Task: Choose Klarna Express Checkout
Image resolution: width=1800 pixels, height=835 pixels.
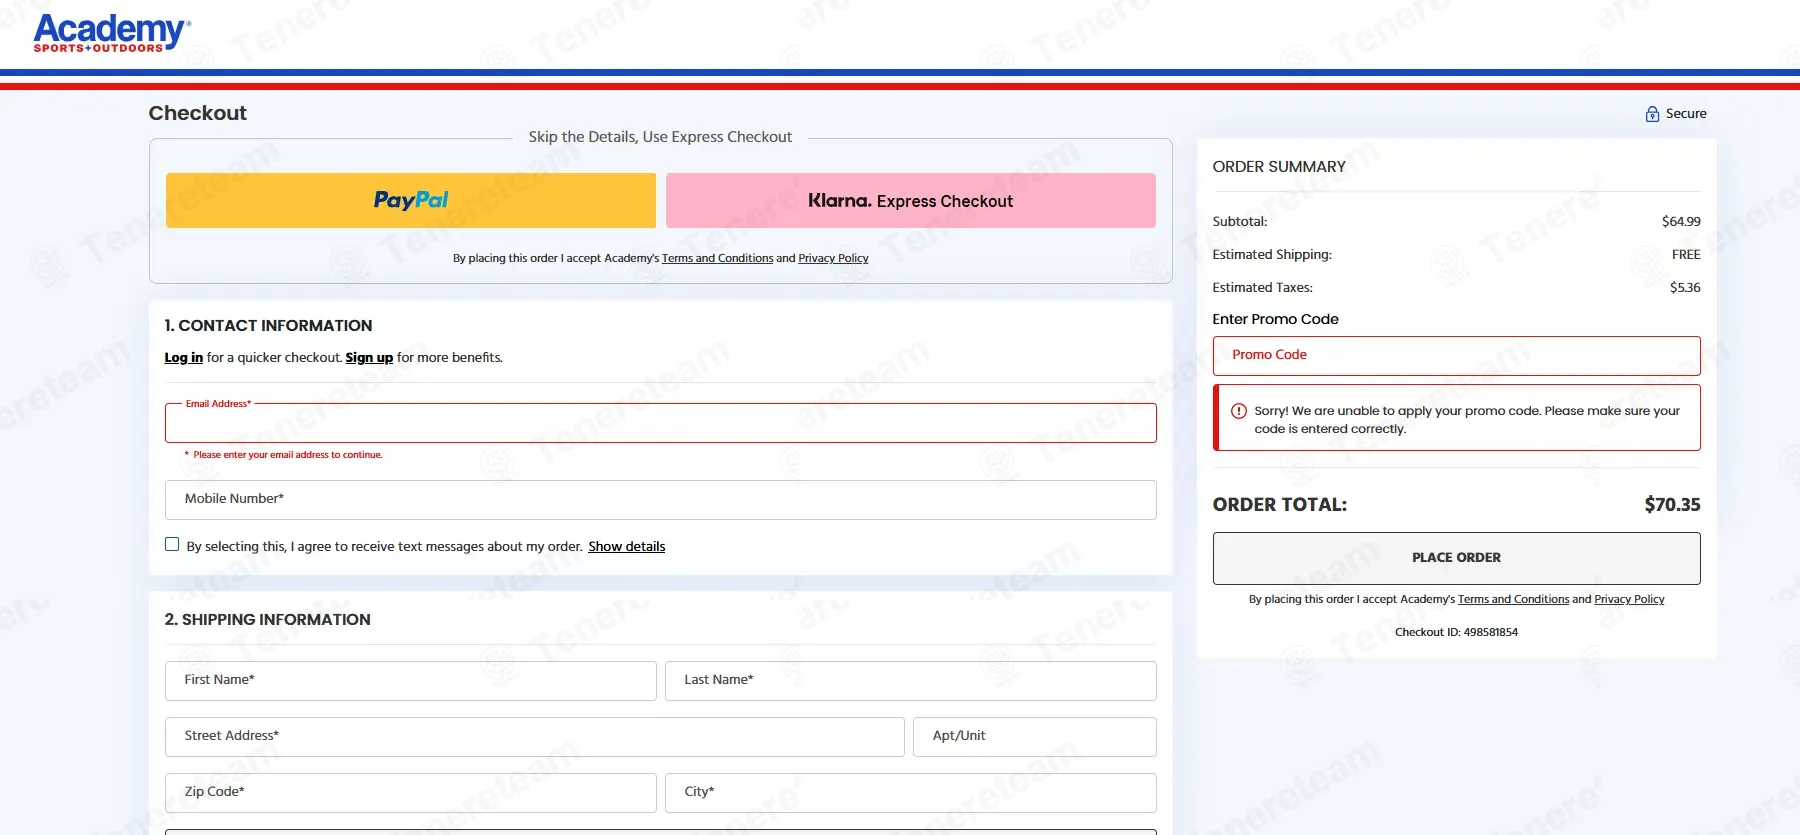Action: coord(911,200)
